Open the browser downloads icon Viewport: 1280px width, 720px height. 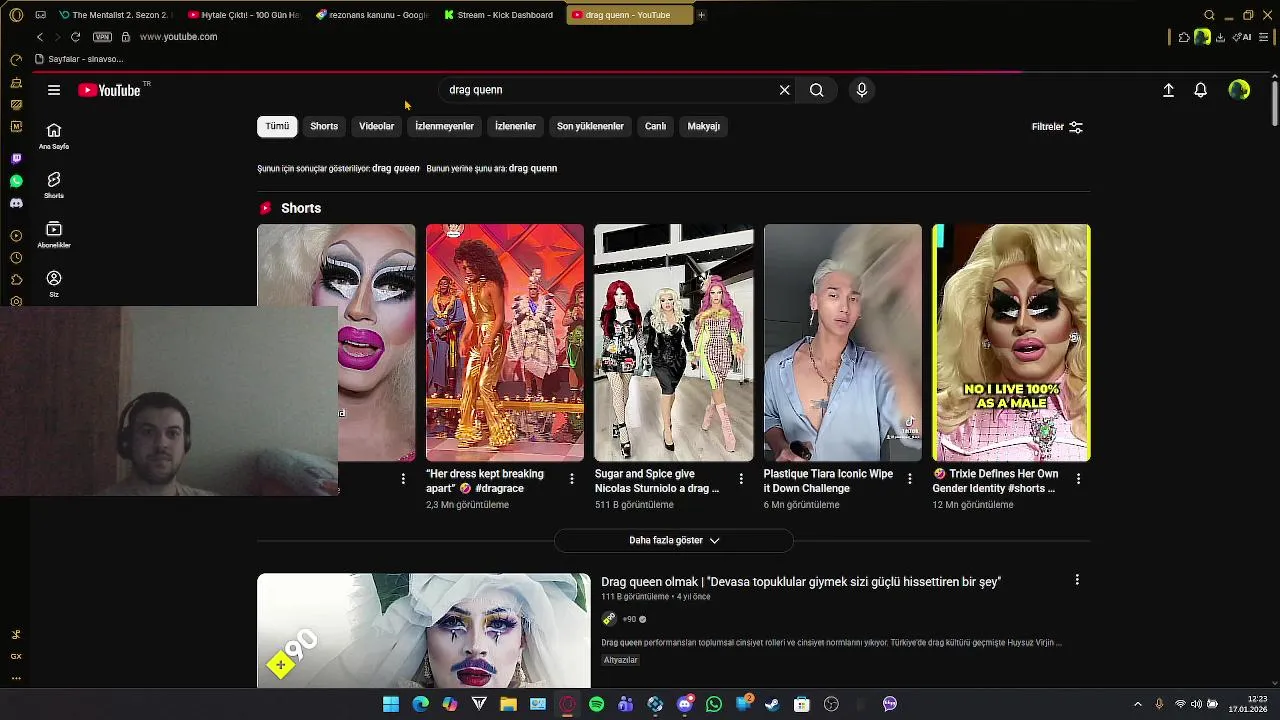(x=1220, y=37)
